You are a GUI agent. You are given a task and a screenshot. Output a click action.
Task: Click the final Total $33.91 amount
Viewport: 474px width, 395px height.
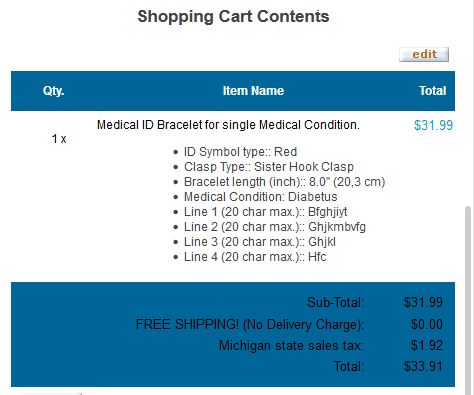coord(423,367)
